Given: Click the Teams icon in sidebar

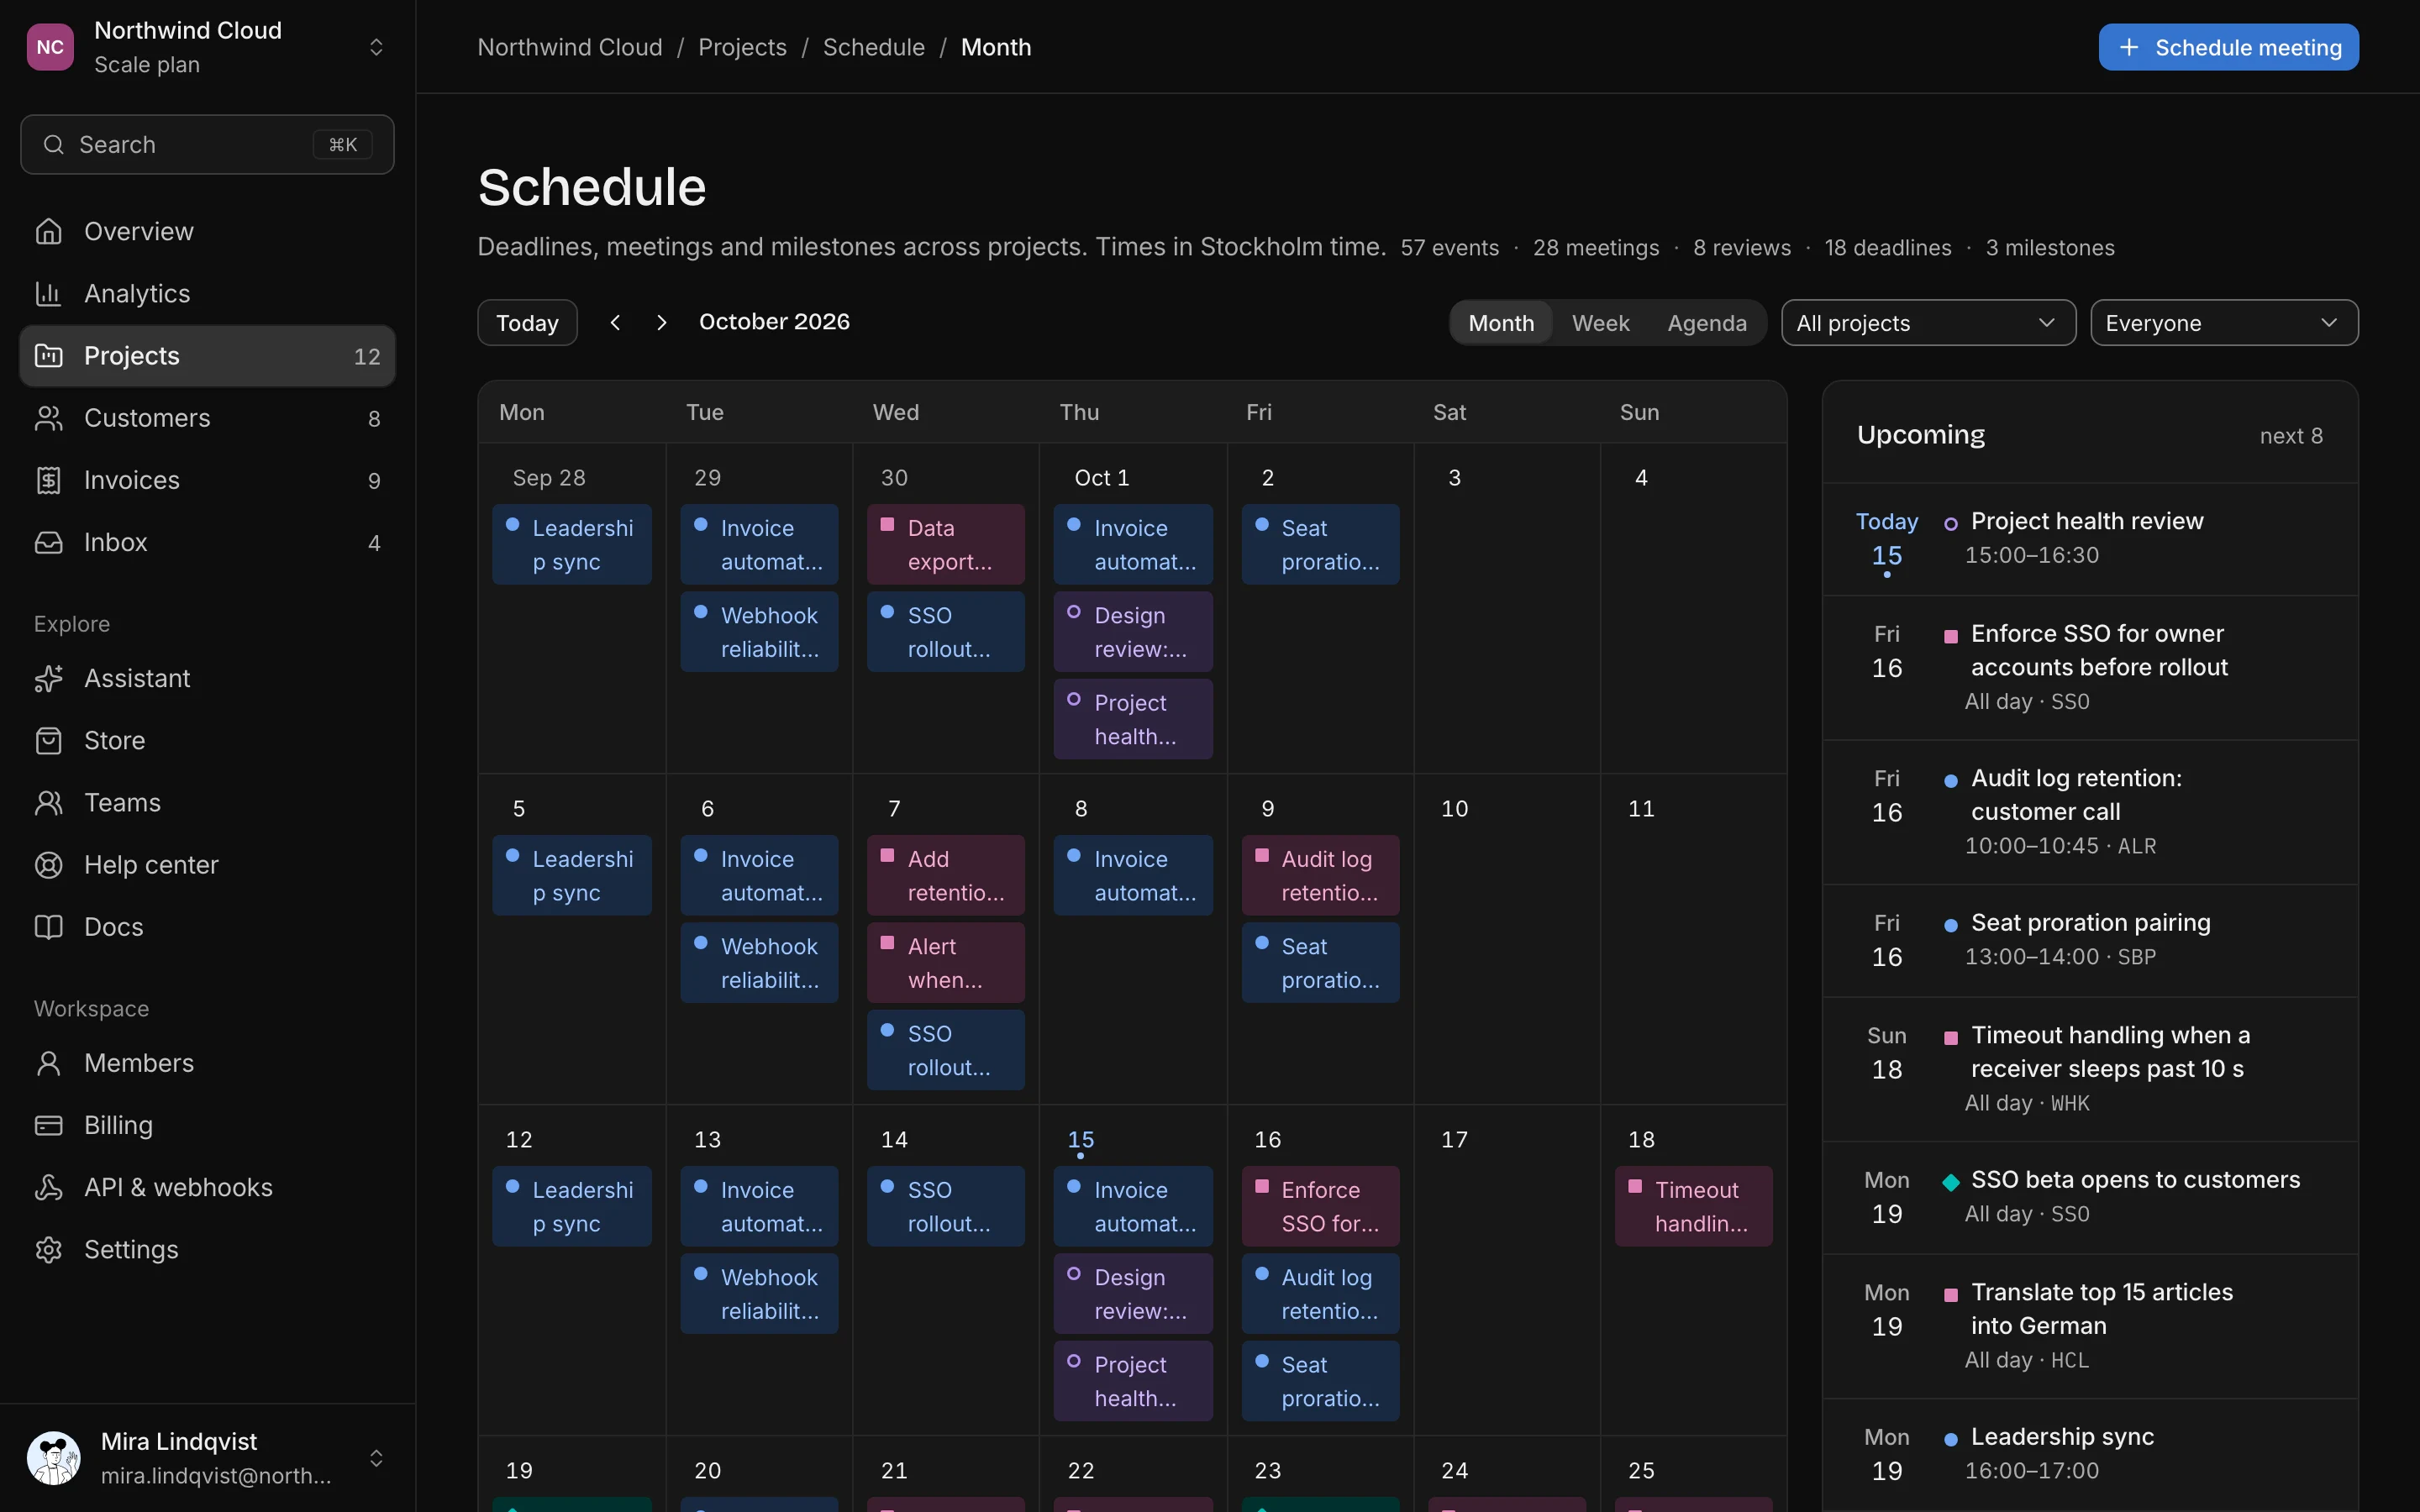Looking at the screenshot, I should click(x=48, y=802).
